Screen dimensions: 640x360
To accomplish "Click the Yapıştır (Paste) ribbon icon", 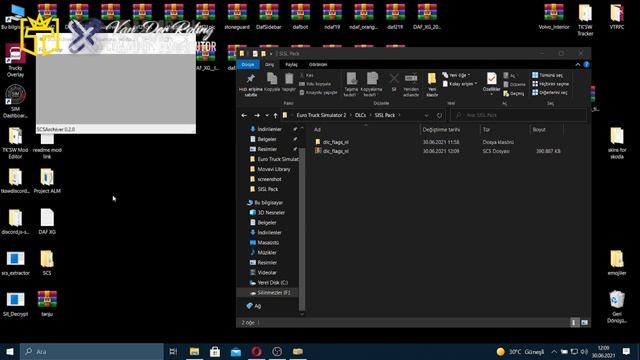I will pos(289,79).
